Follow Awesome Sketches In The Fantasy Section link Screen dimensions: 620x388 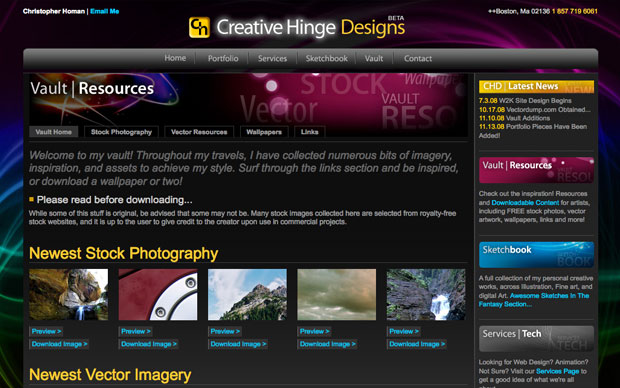pos(534,300)
